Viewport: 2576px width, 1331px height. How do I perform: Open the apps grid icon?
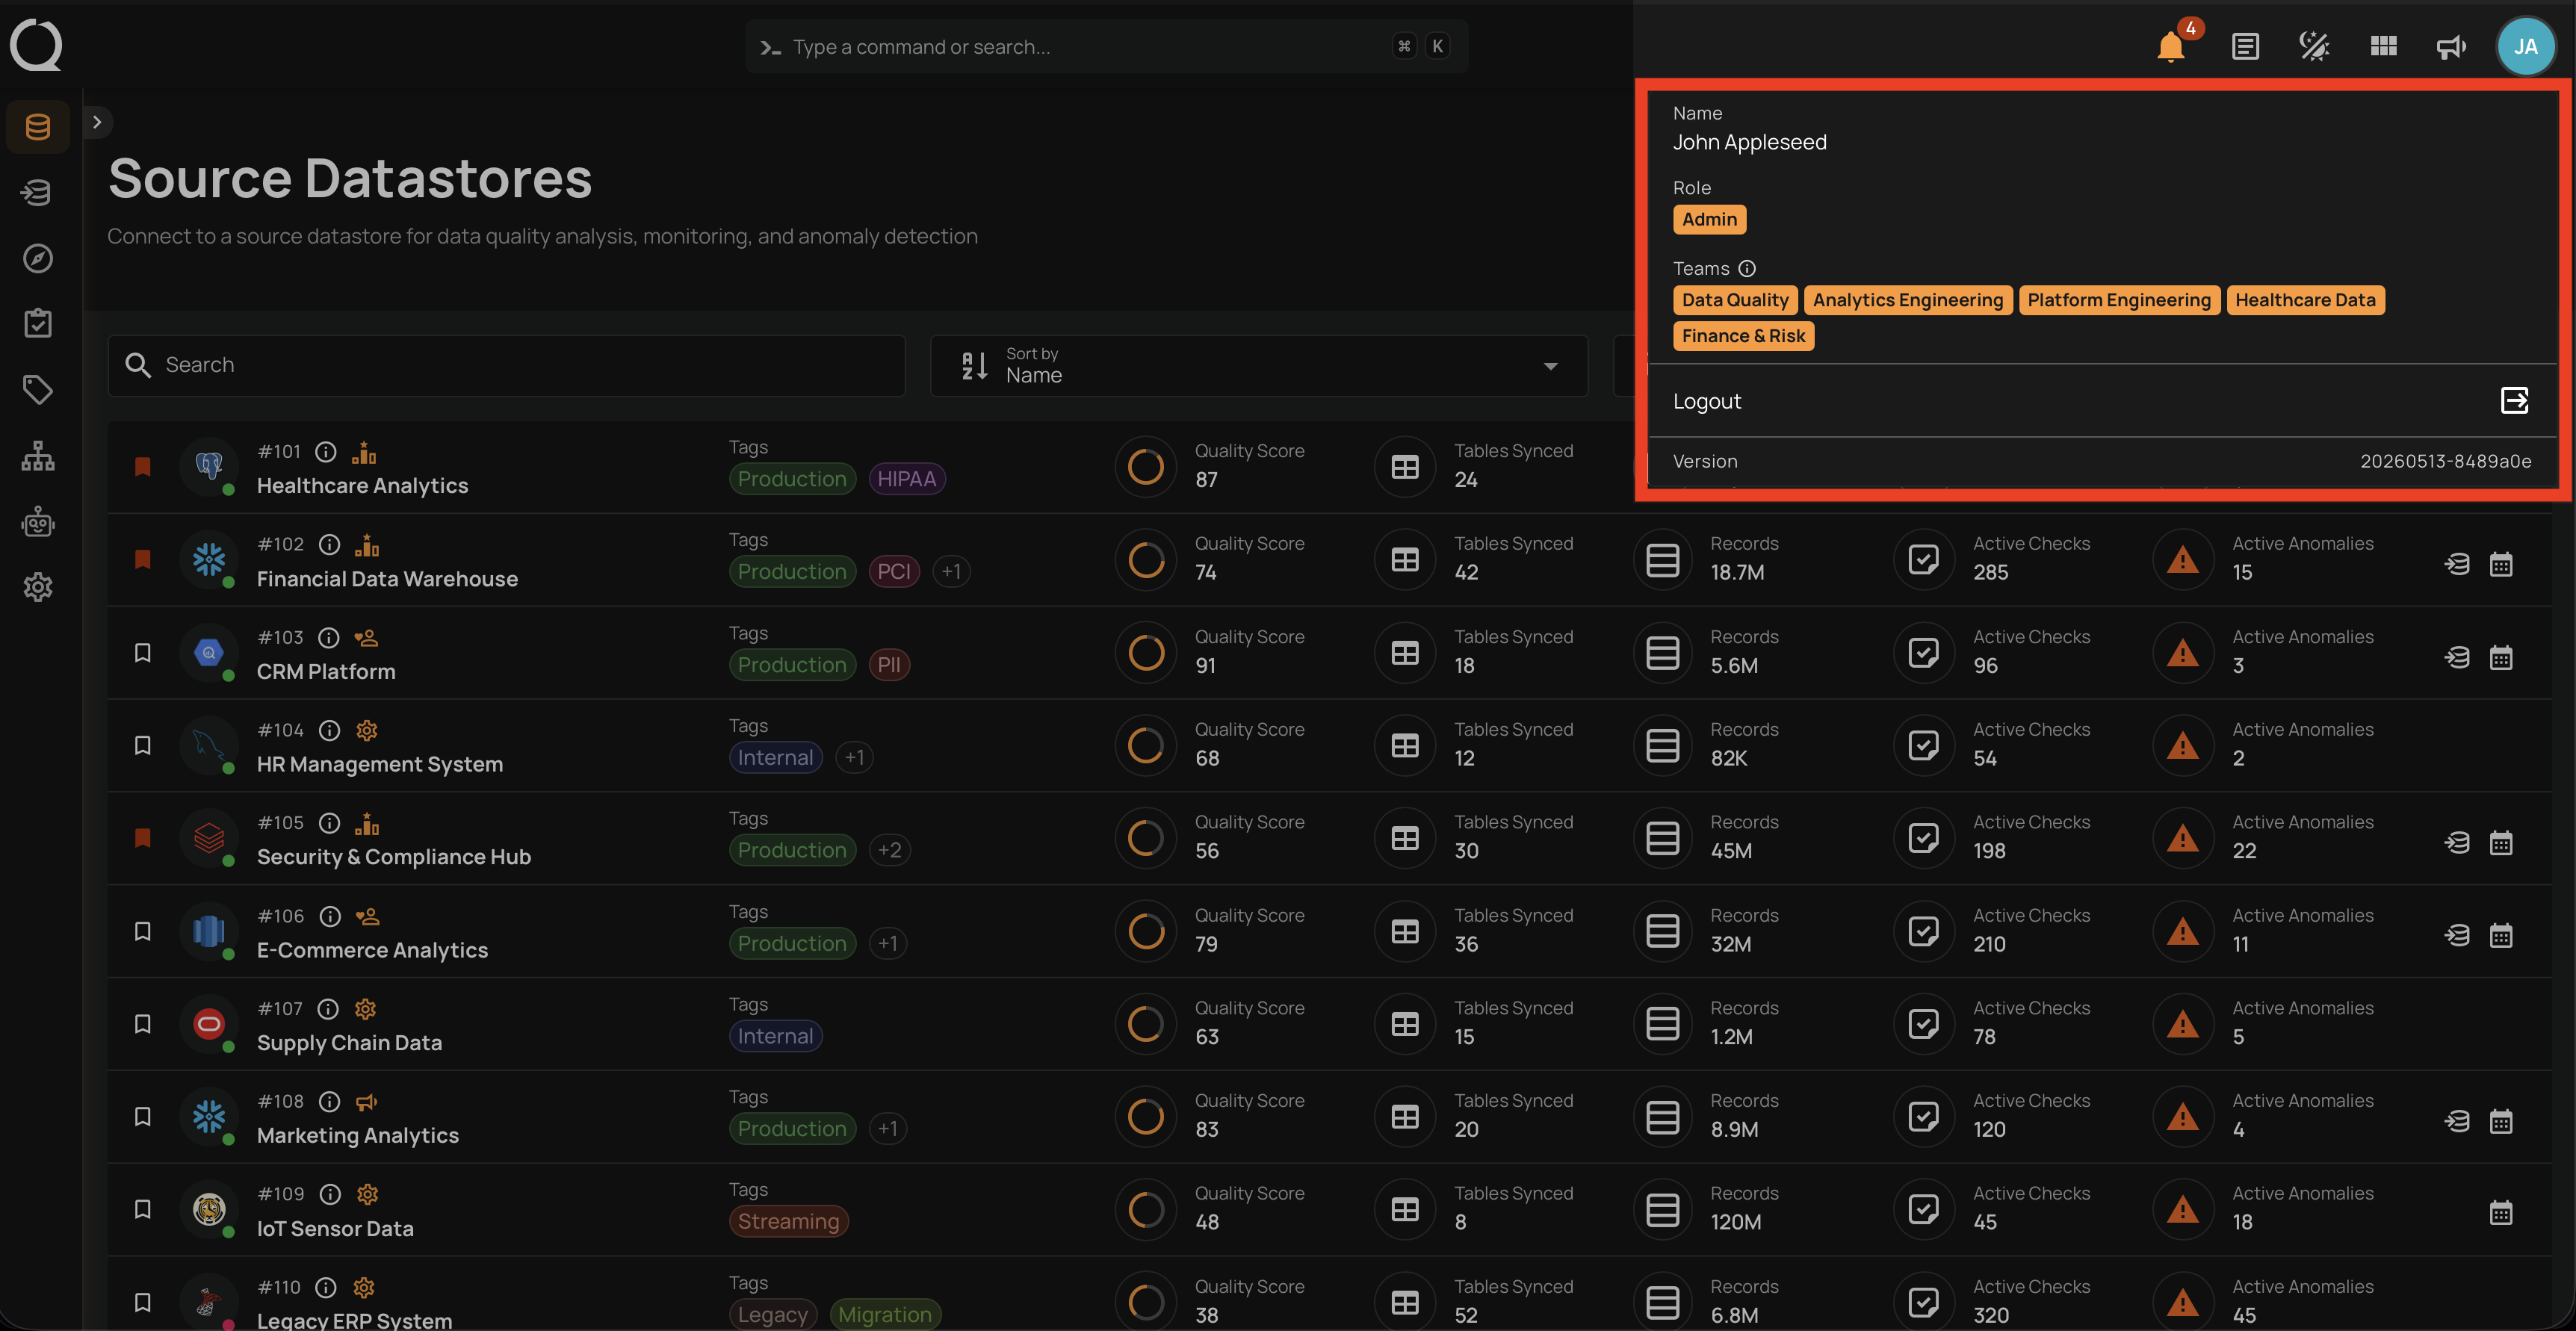coord(2383,46)
